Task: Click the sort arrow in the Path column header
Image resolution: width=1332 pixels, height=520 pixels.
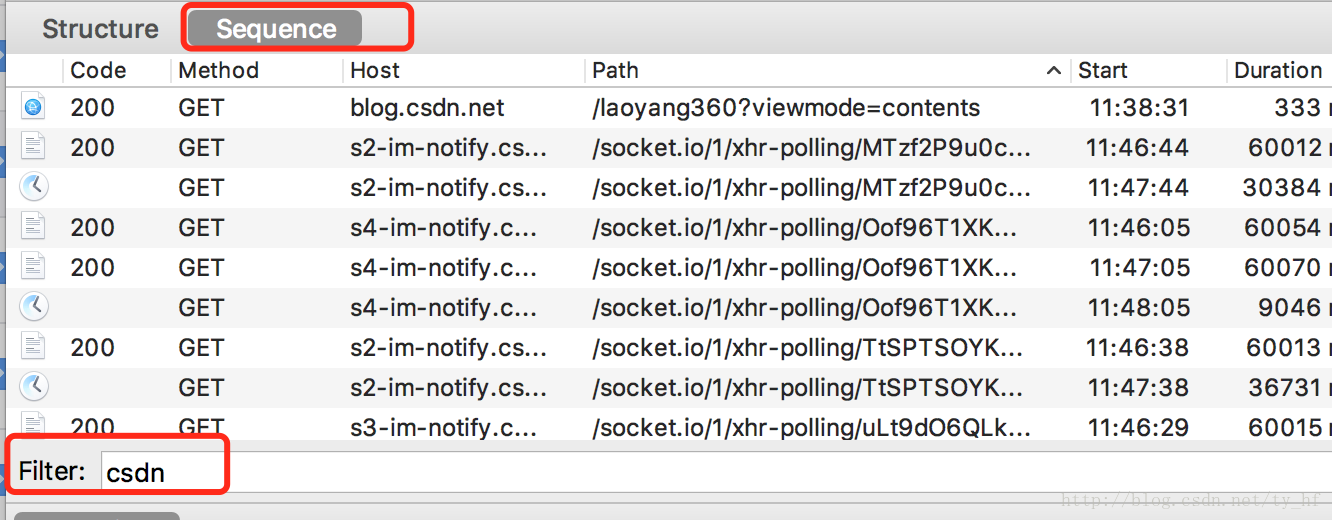Action: [x=1053, y=71]
